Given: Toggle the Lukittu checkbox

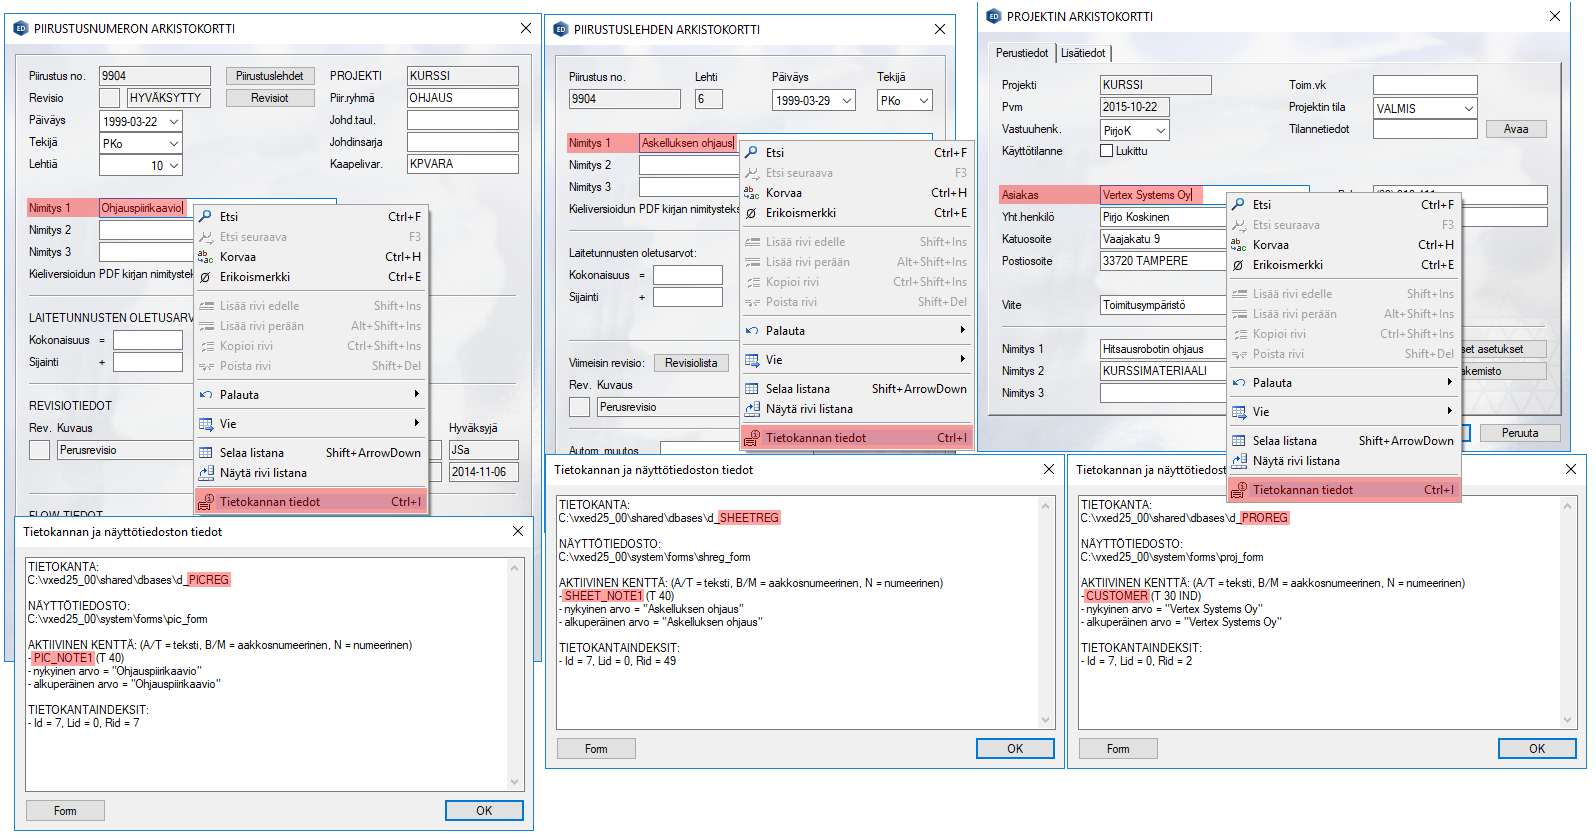Looking at the screenshot, I should pos(1106,151).
